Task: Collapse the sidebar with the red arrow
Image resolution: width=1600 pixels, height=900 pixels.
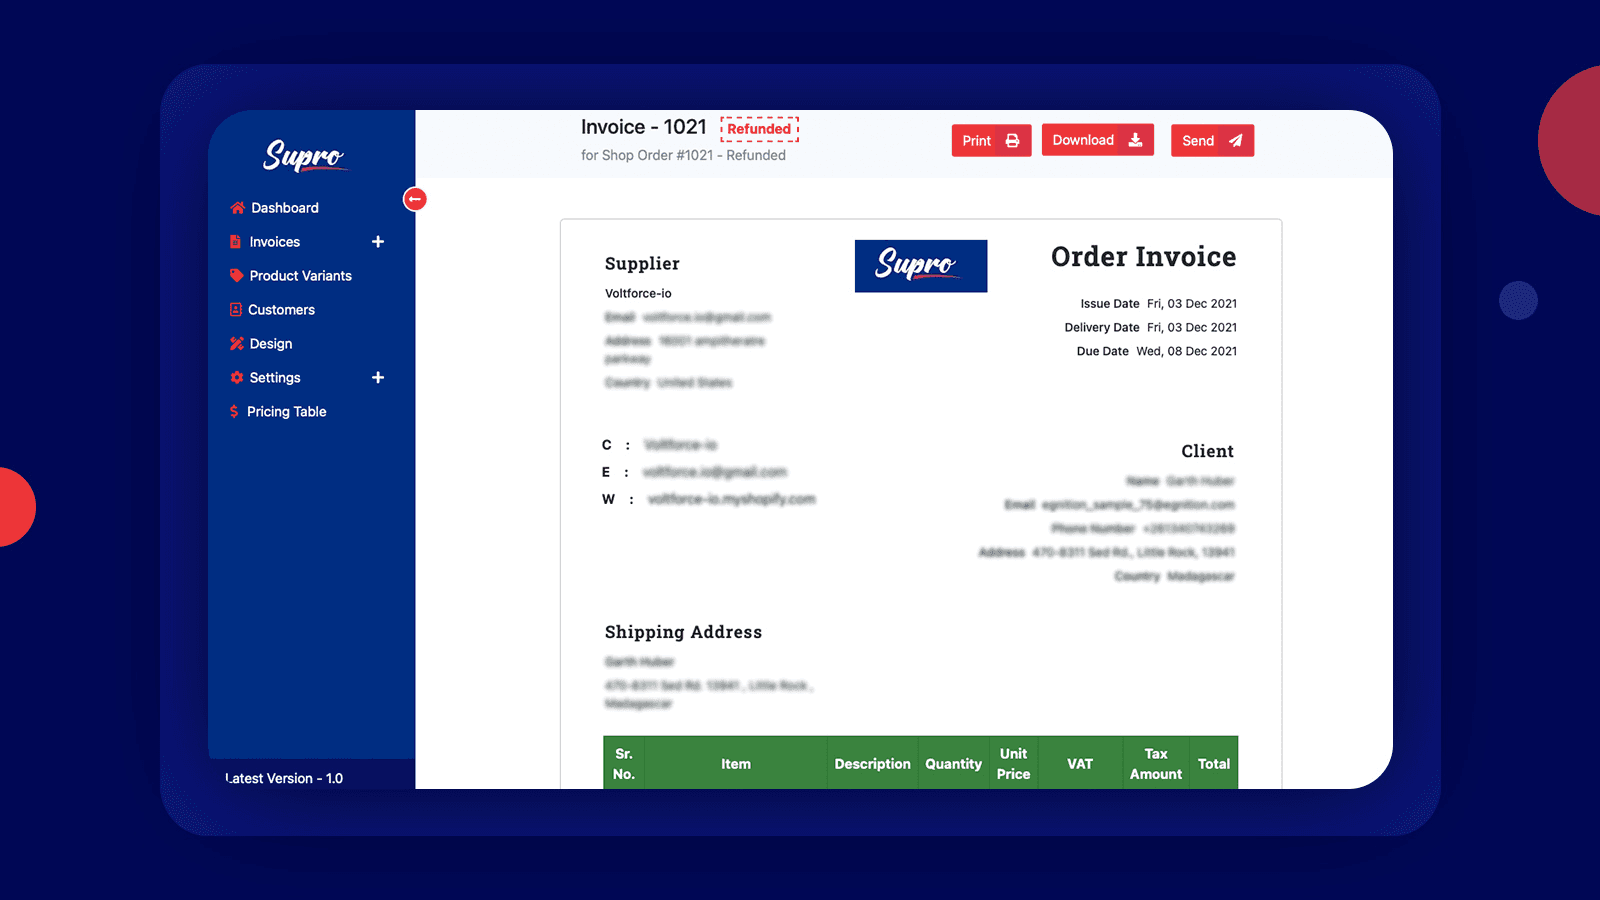Action: (x=415, y=199)
